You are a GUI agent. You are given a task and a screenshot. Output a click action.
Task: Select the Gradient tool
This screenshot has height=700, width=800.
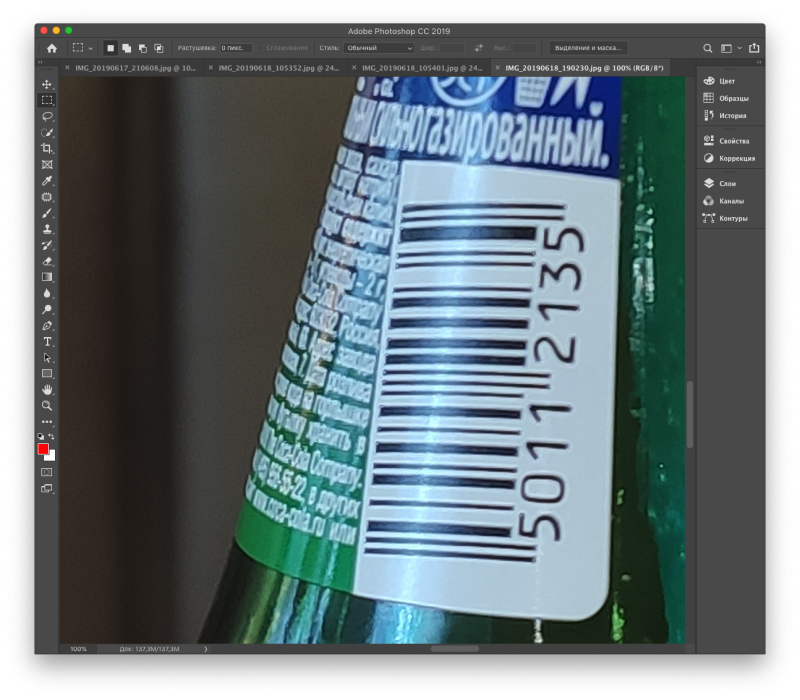47,277
